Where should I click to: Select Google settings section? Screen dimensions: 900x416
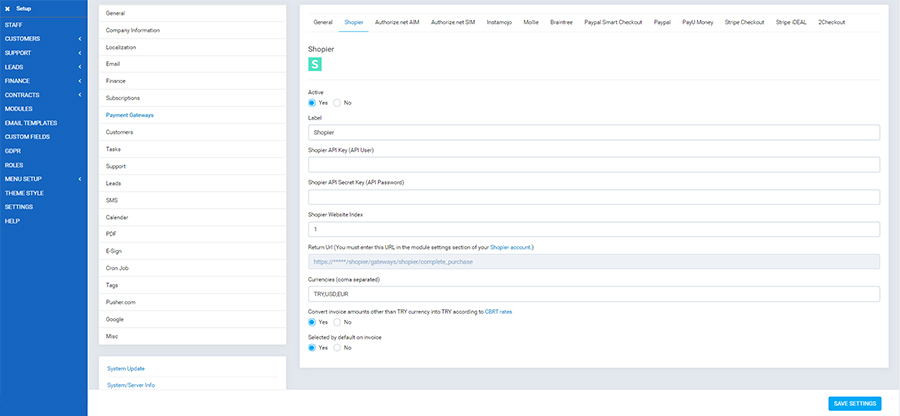pos(192,319)
